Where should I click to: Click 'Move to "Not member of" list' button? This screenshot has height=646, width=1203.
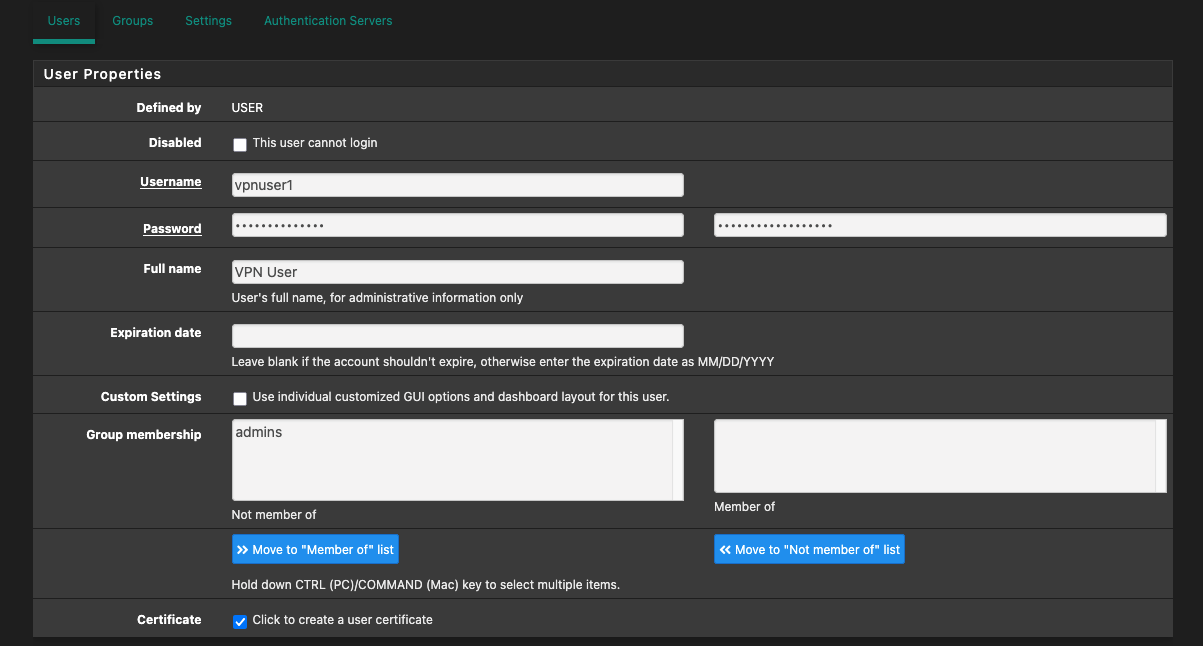pyautogui.click(x=809, y=550)
